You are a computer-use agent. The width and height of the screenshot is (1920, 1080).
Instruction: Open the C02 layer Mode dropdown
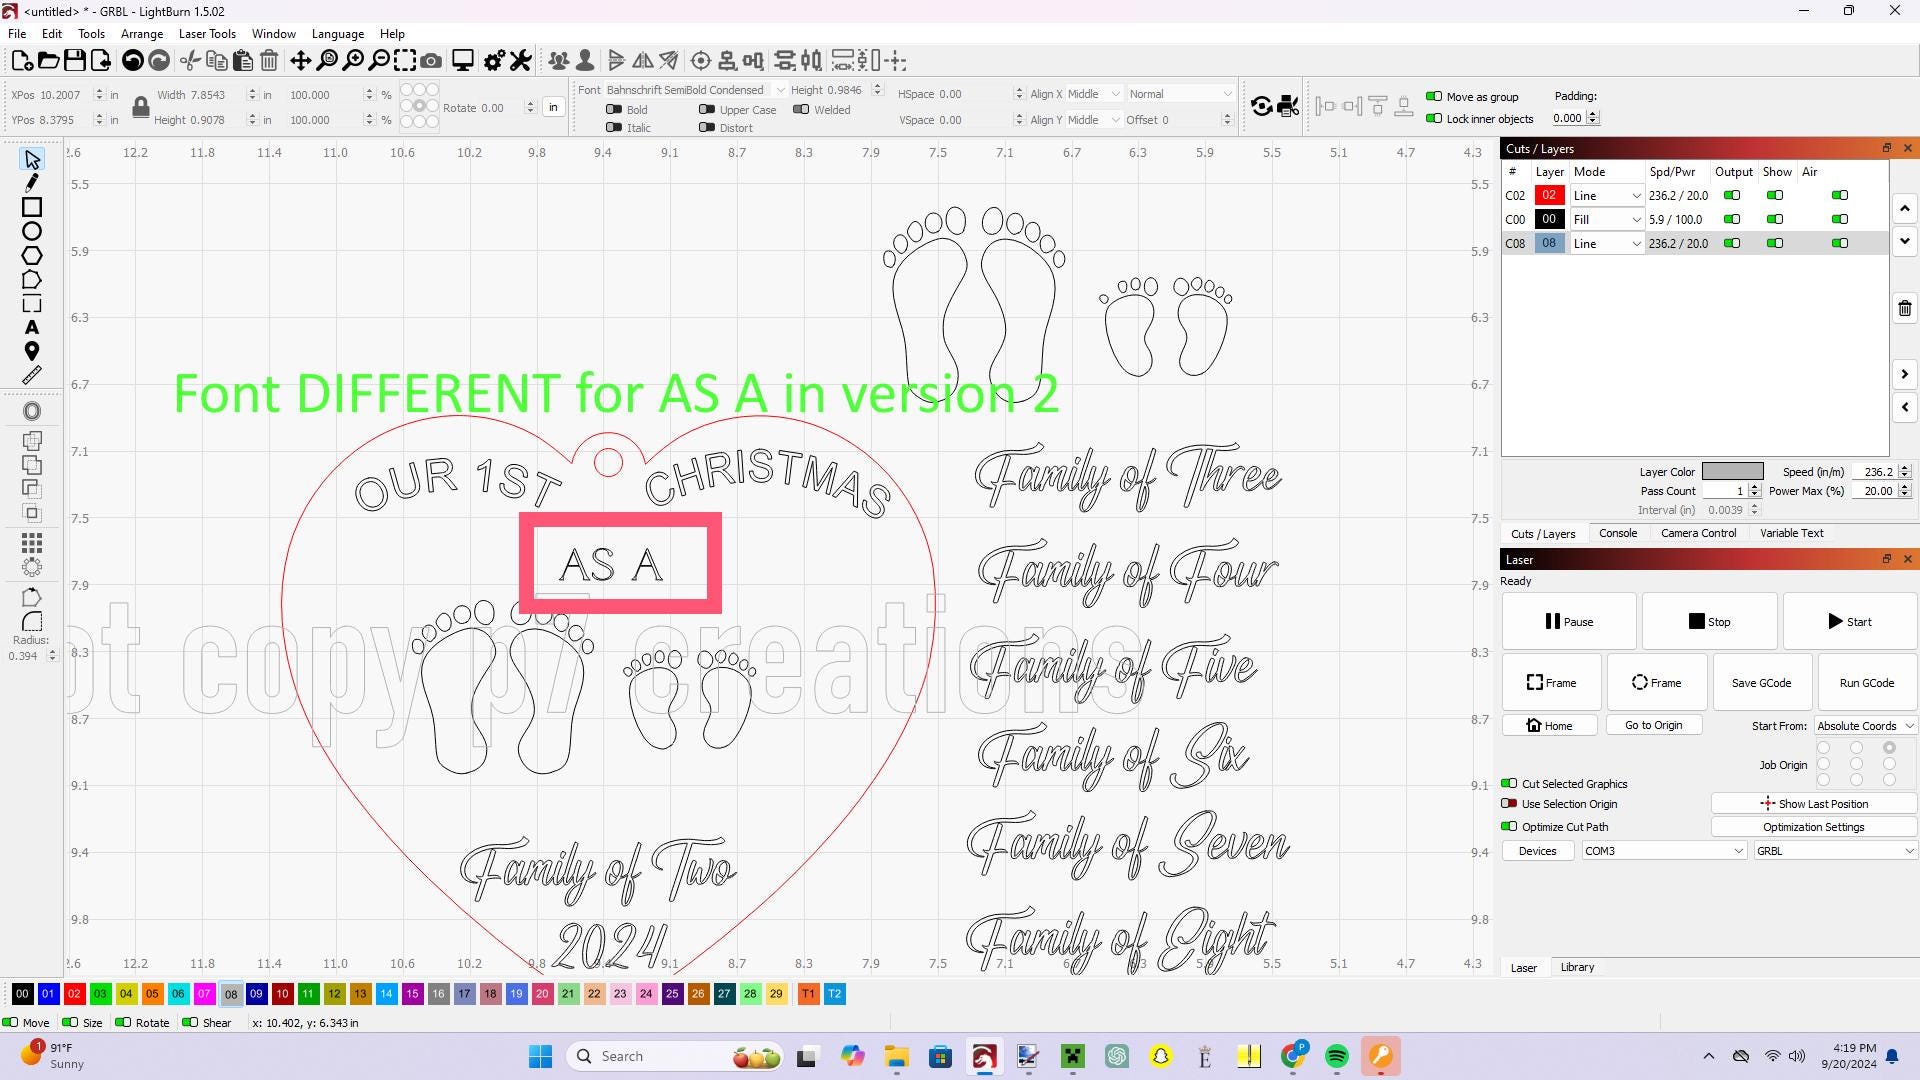(1607, 196)
